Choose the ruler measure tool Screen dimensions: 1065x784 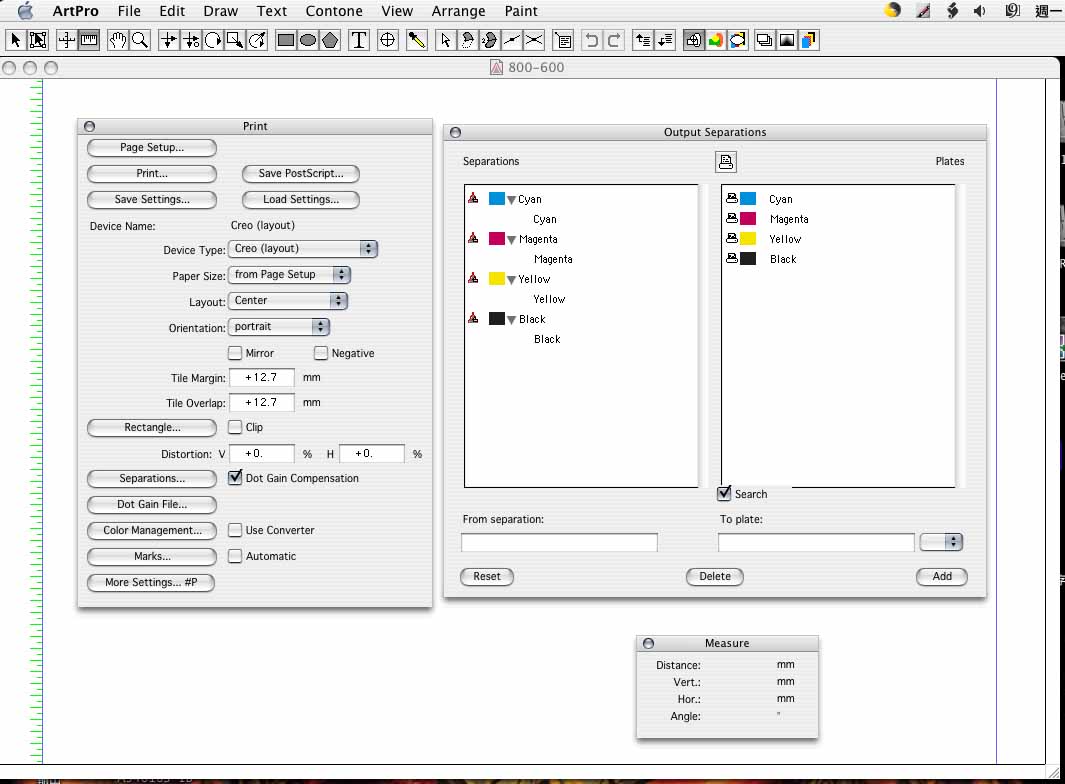pyautogui.click(x=89, y=40)
